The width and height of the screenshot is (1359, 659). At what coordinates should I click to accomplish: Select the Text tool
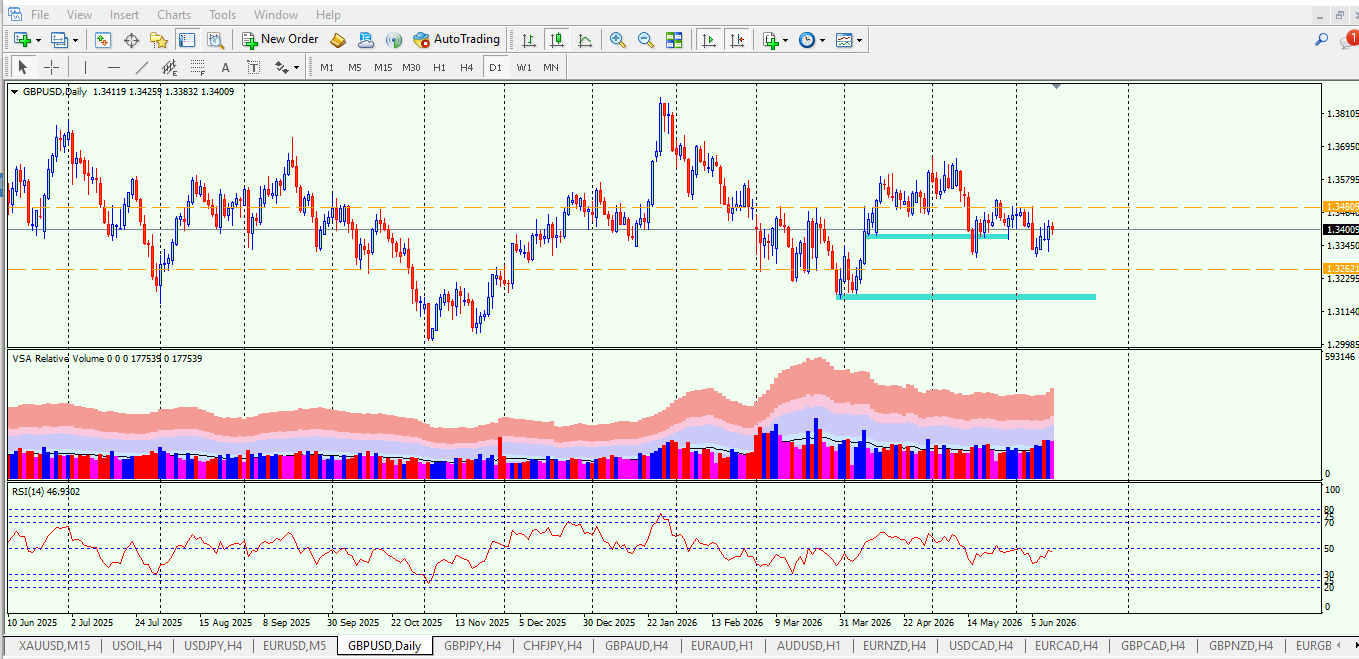pos(226,67)
